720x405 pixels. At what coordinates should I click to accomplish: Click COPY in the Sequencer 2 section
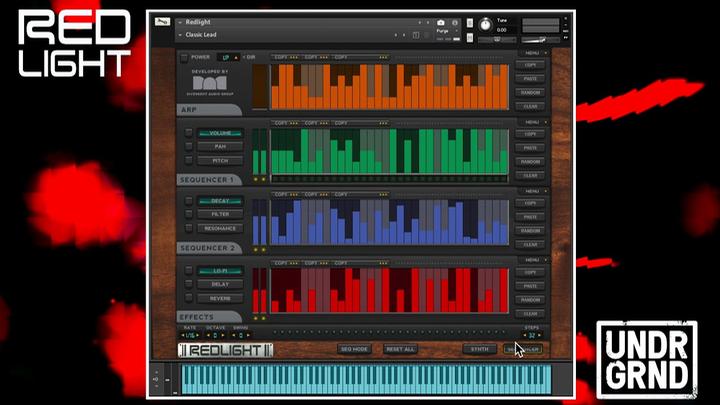coord(530,203)
